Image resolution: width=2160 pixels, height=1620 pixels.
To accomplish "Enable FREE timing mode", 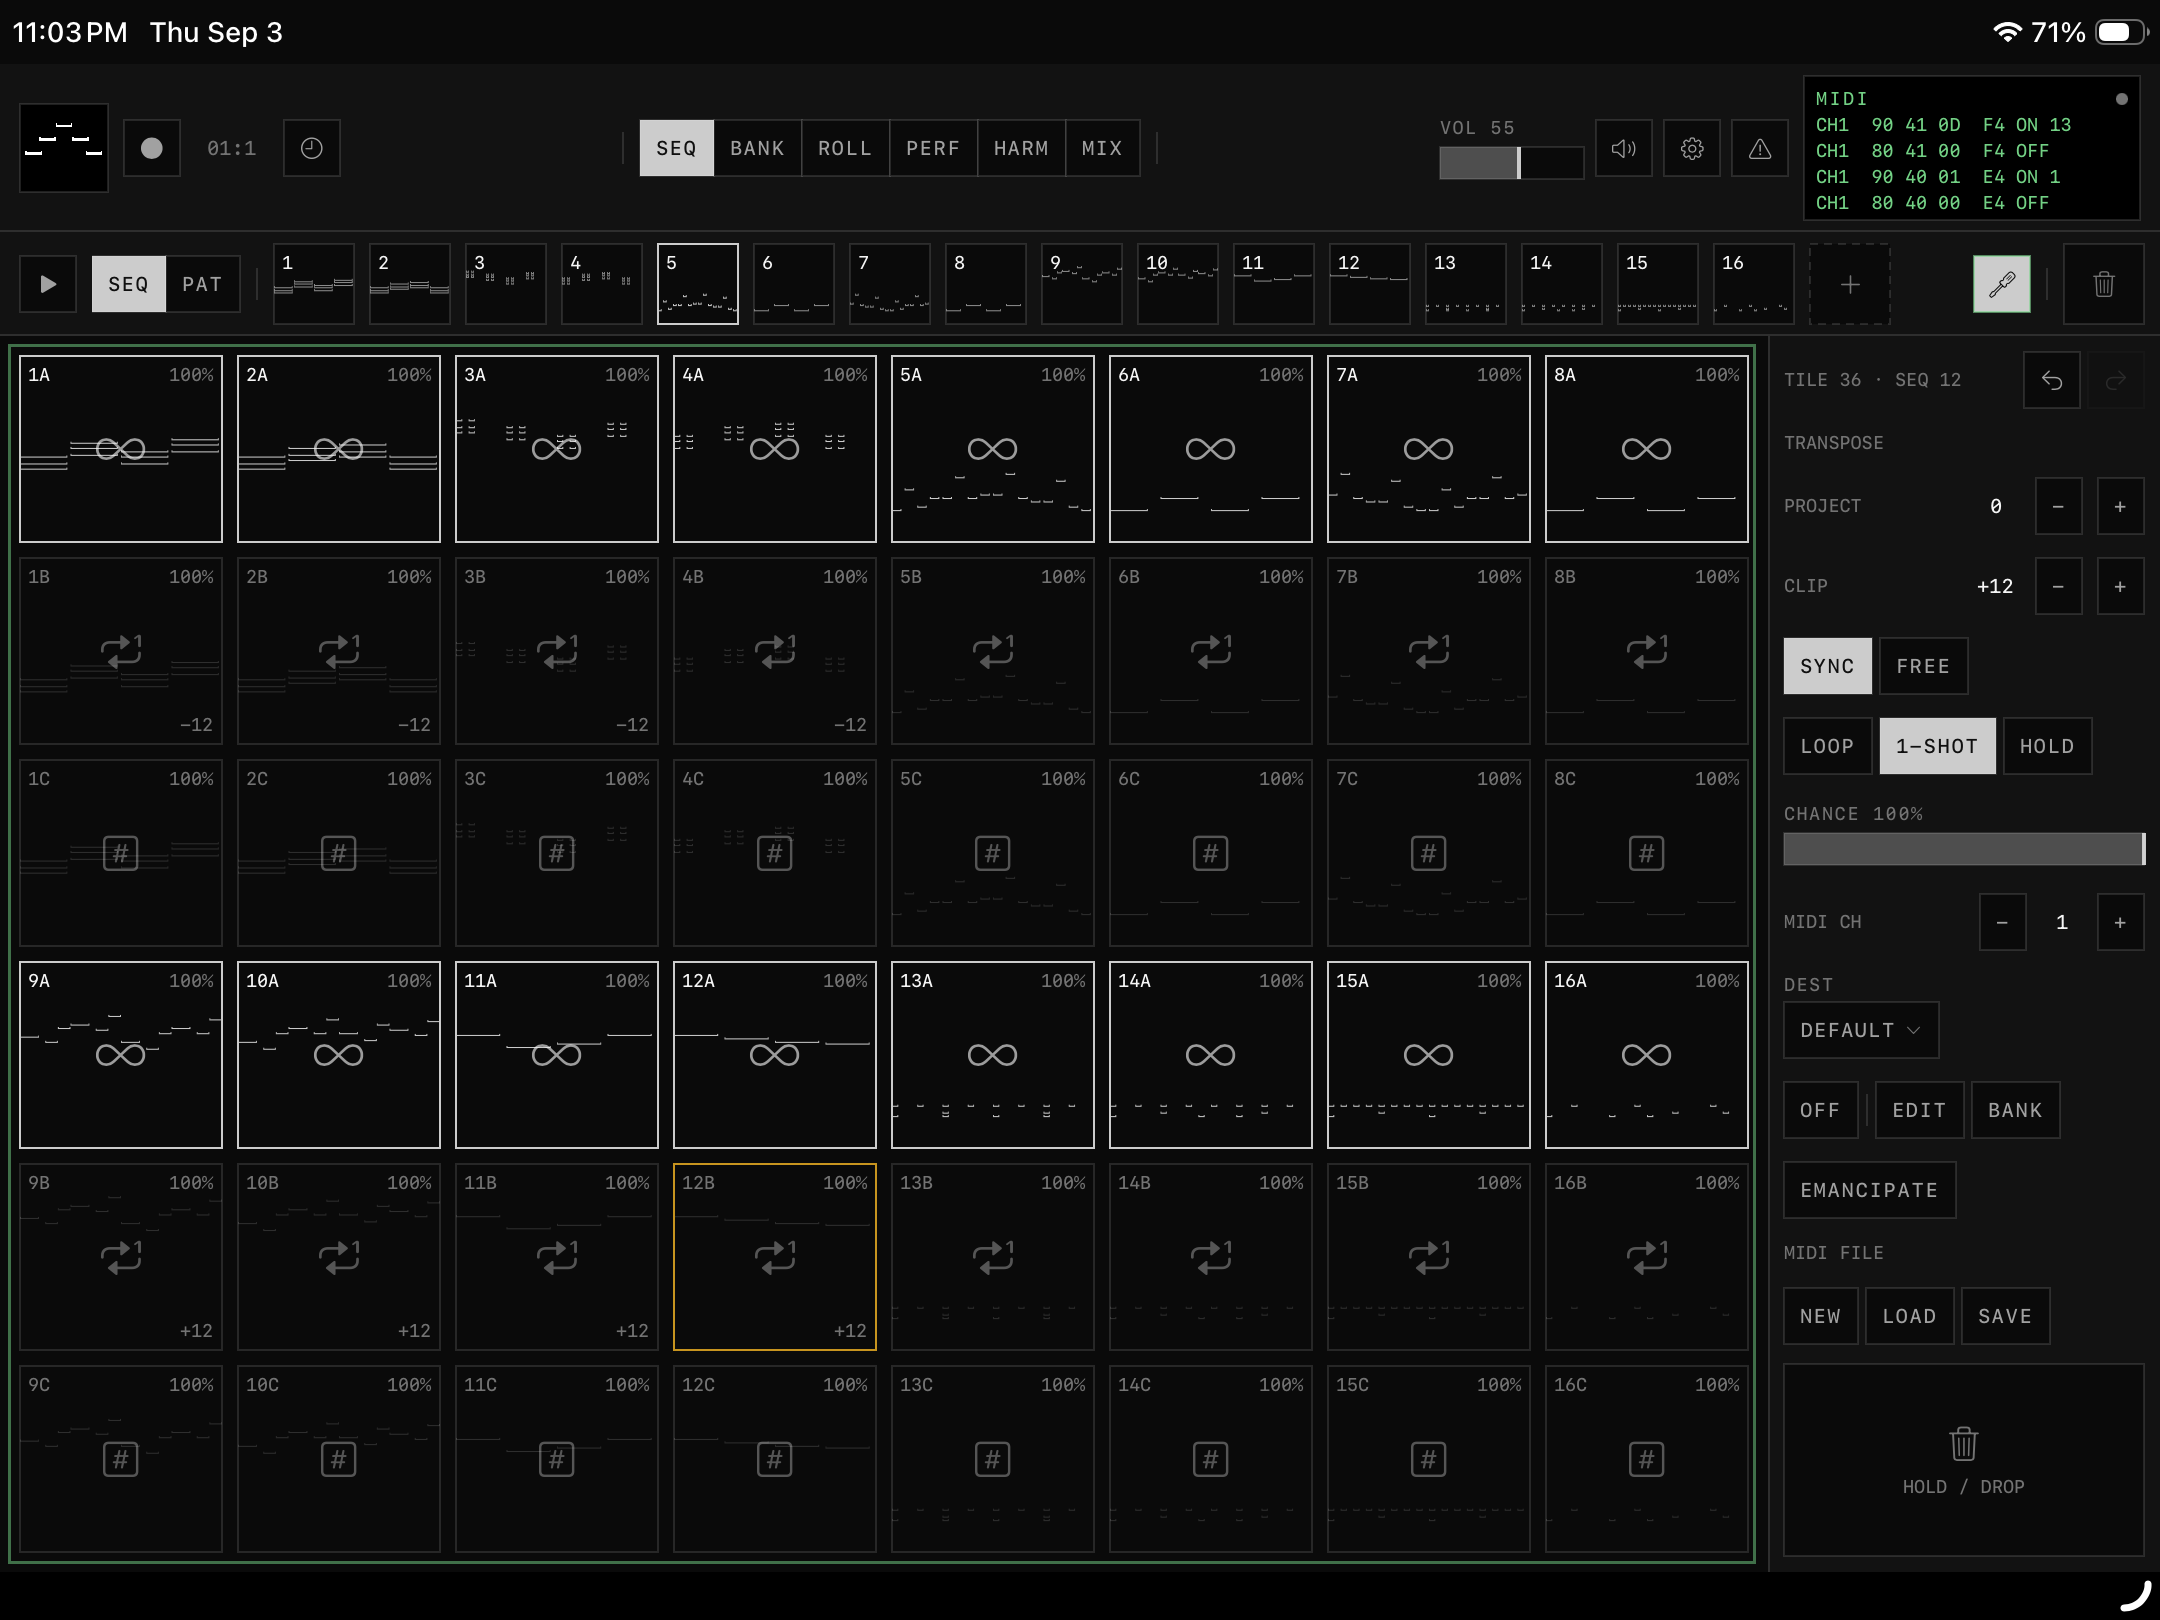I will [1924, 666].
